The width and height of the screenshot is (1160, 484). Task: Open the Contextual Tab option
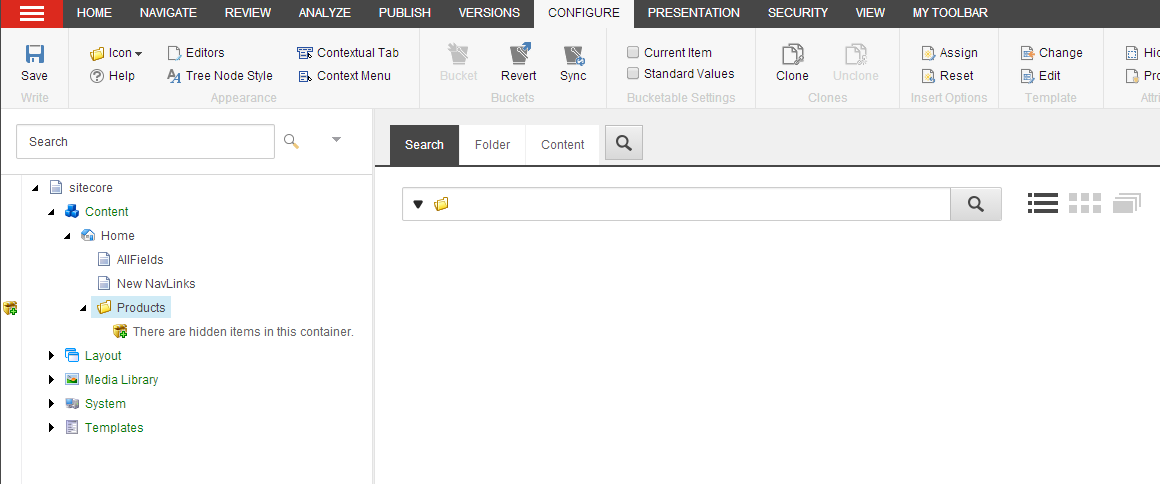click(348, 53)
